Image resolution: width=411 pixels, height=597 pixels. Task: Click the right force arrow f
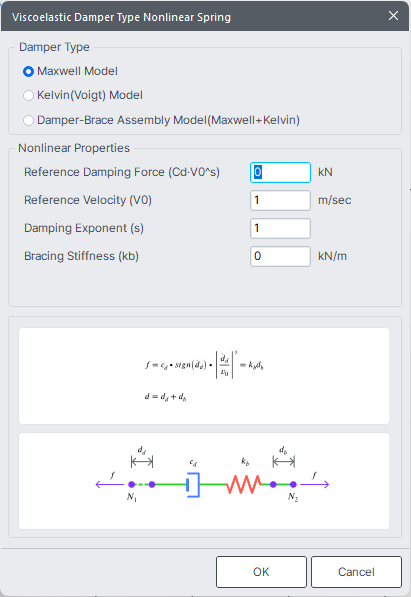tap(315, 484)
